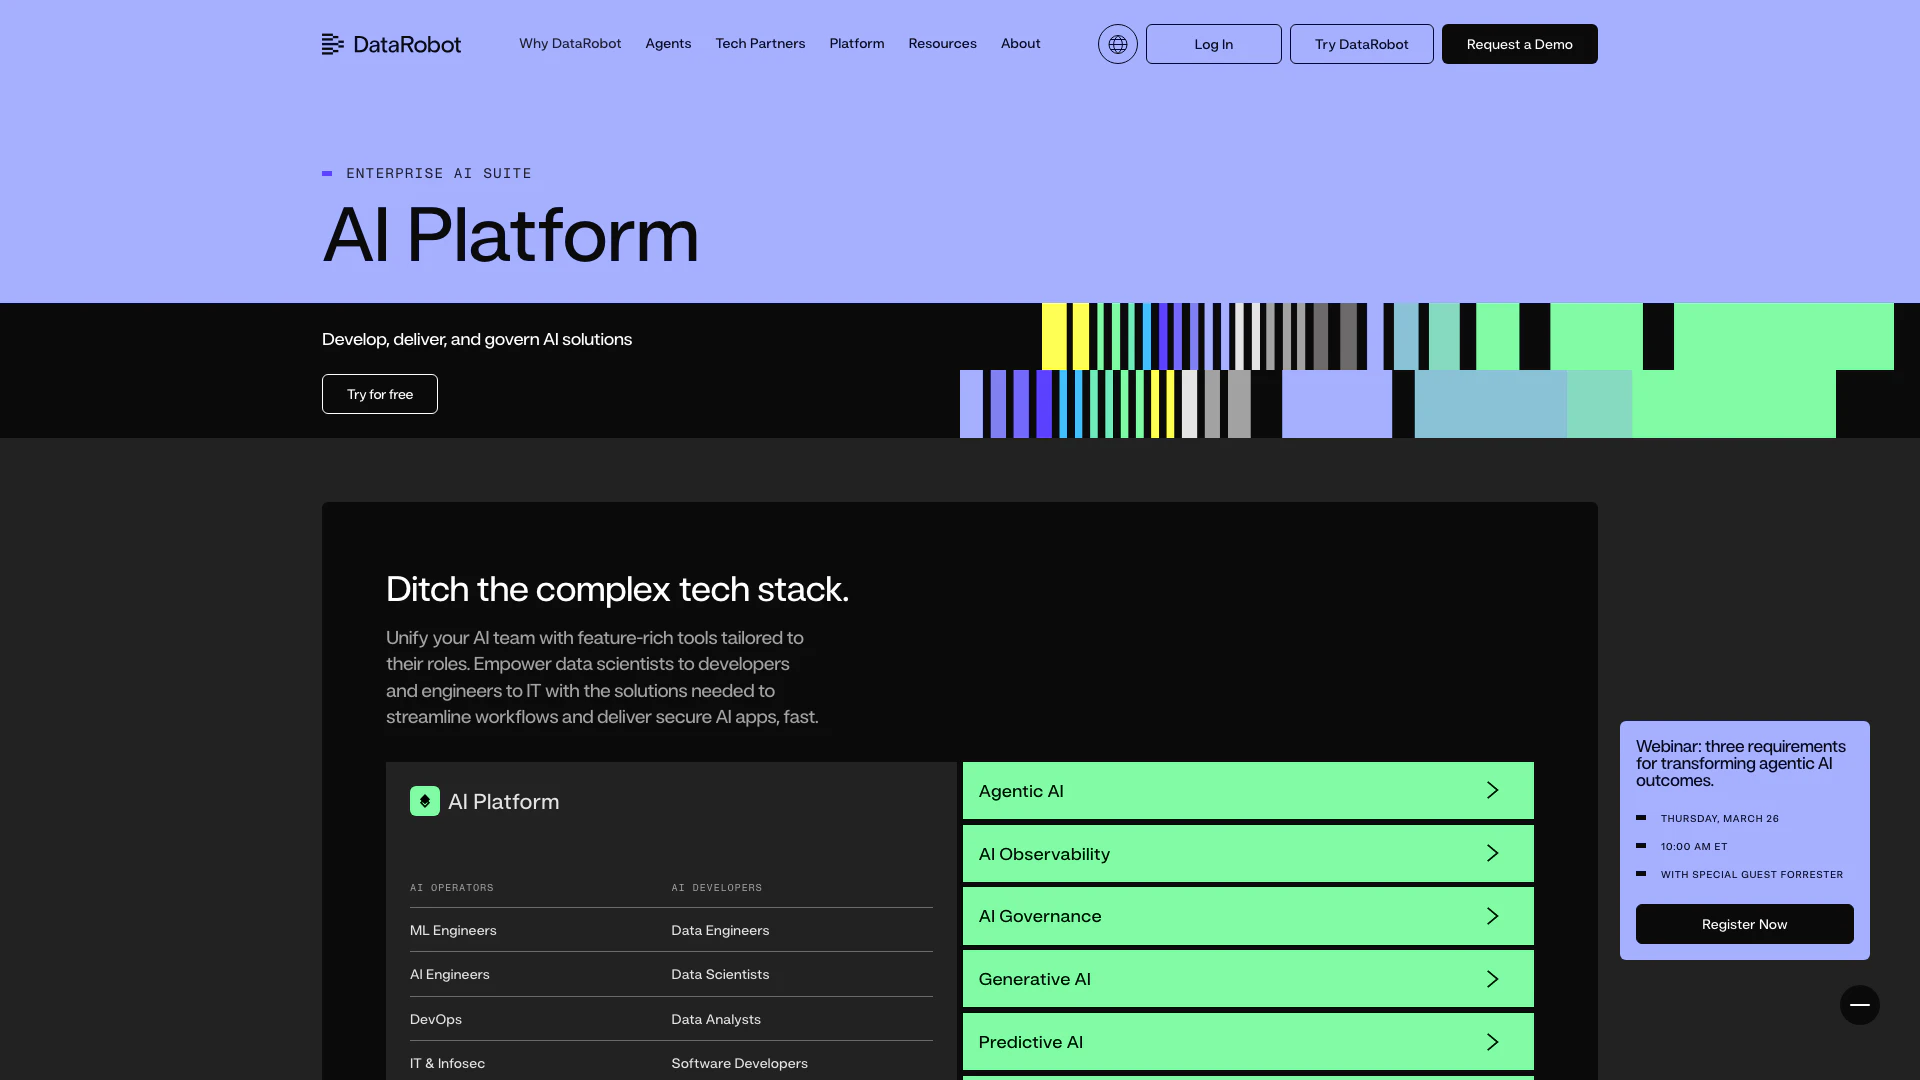The width and height of the screenshot is (1920, 1080).
Task: Click the Generative AI arrow chevron
Action: (x=1492, y=979)
